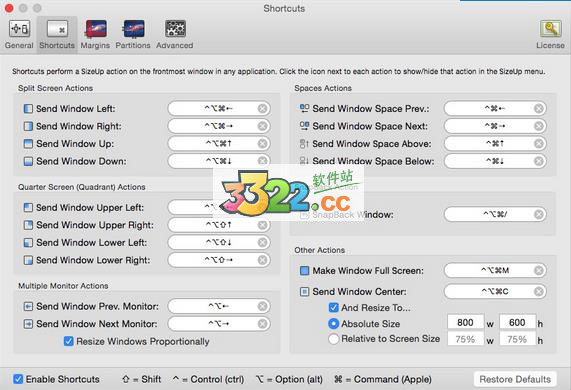Disable the Enable Shortcuts checkbox
571x390 pixels.
[x=18, y=379]
